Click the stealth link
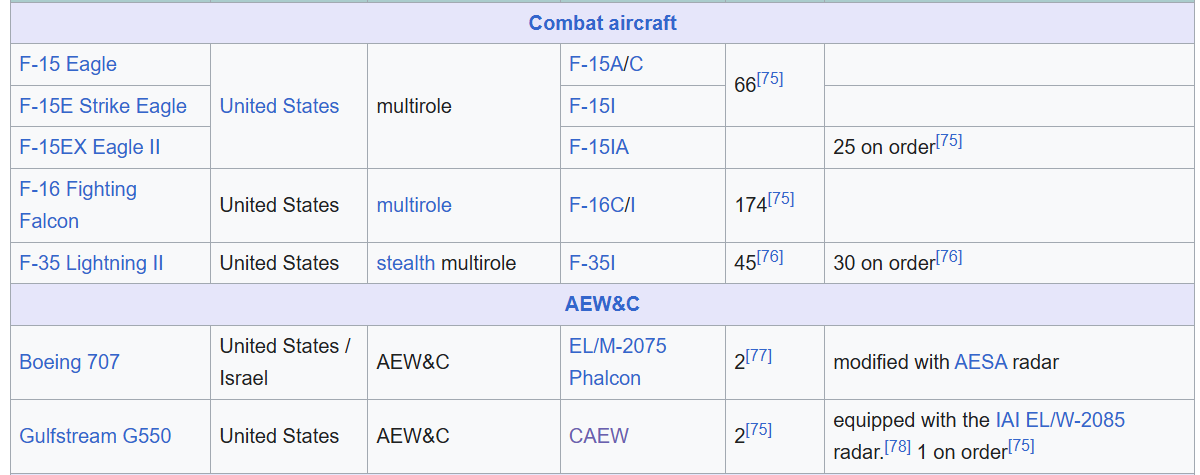 [x=405, y=263]
